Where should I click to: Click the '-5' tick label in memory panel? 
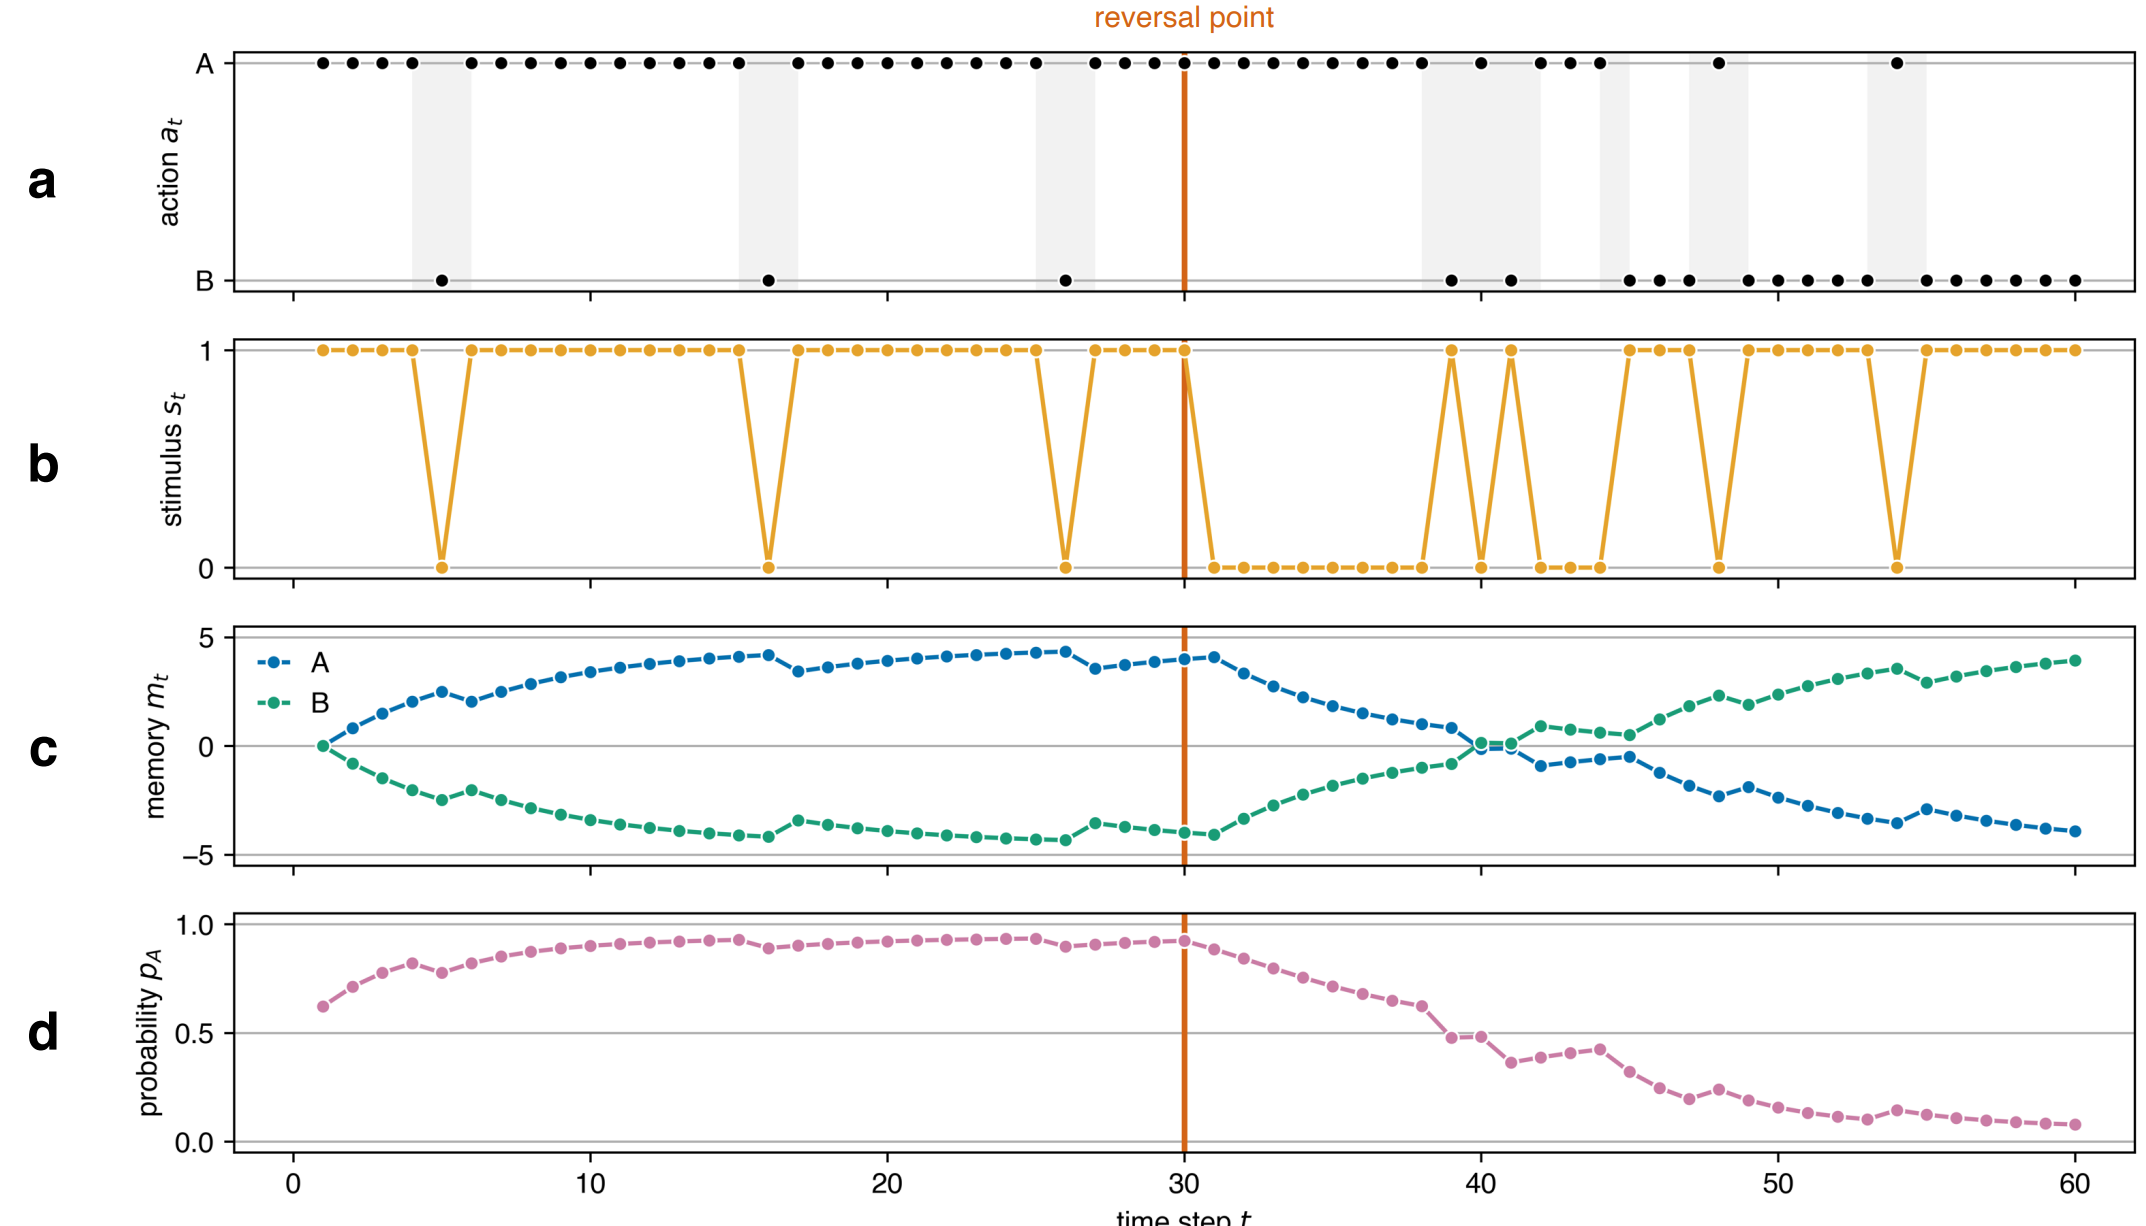click(197, 856)
